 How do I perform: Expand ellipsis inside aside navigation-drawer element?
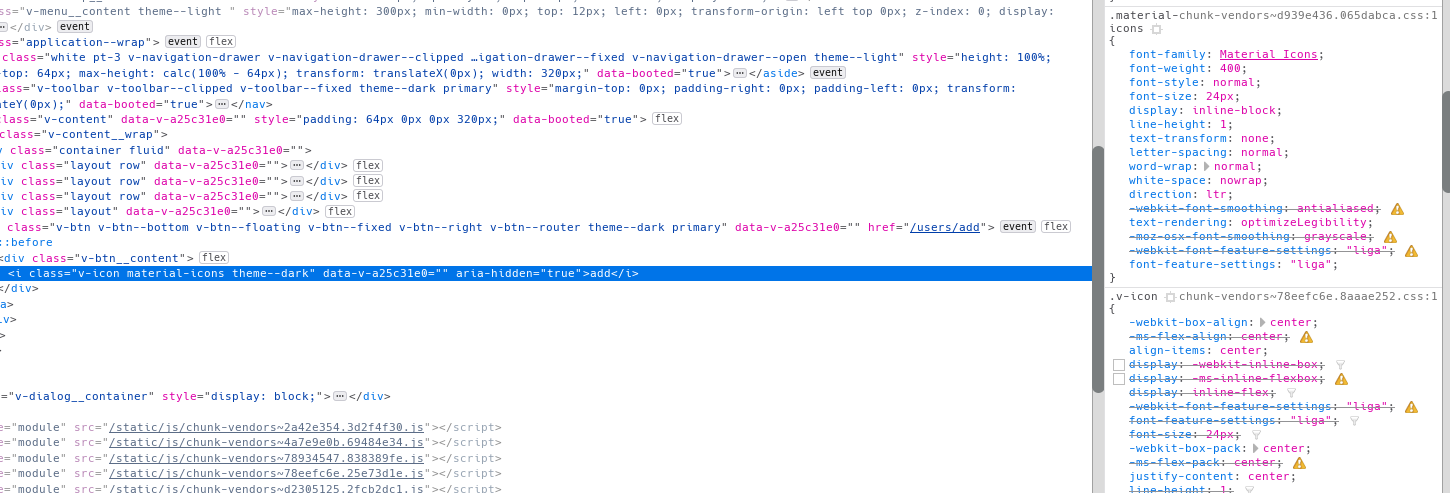click(740, 73)
